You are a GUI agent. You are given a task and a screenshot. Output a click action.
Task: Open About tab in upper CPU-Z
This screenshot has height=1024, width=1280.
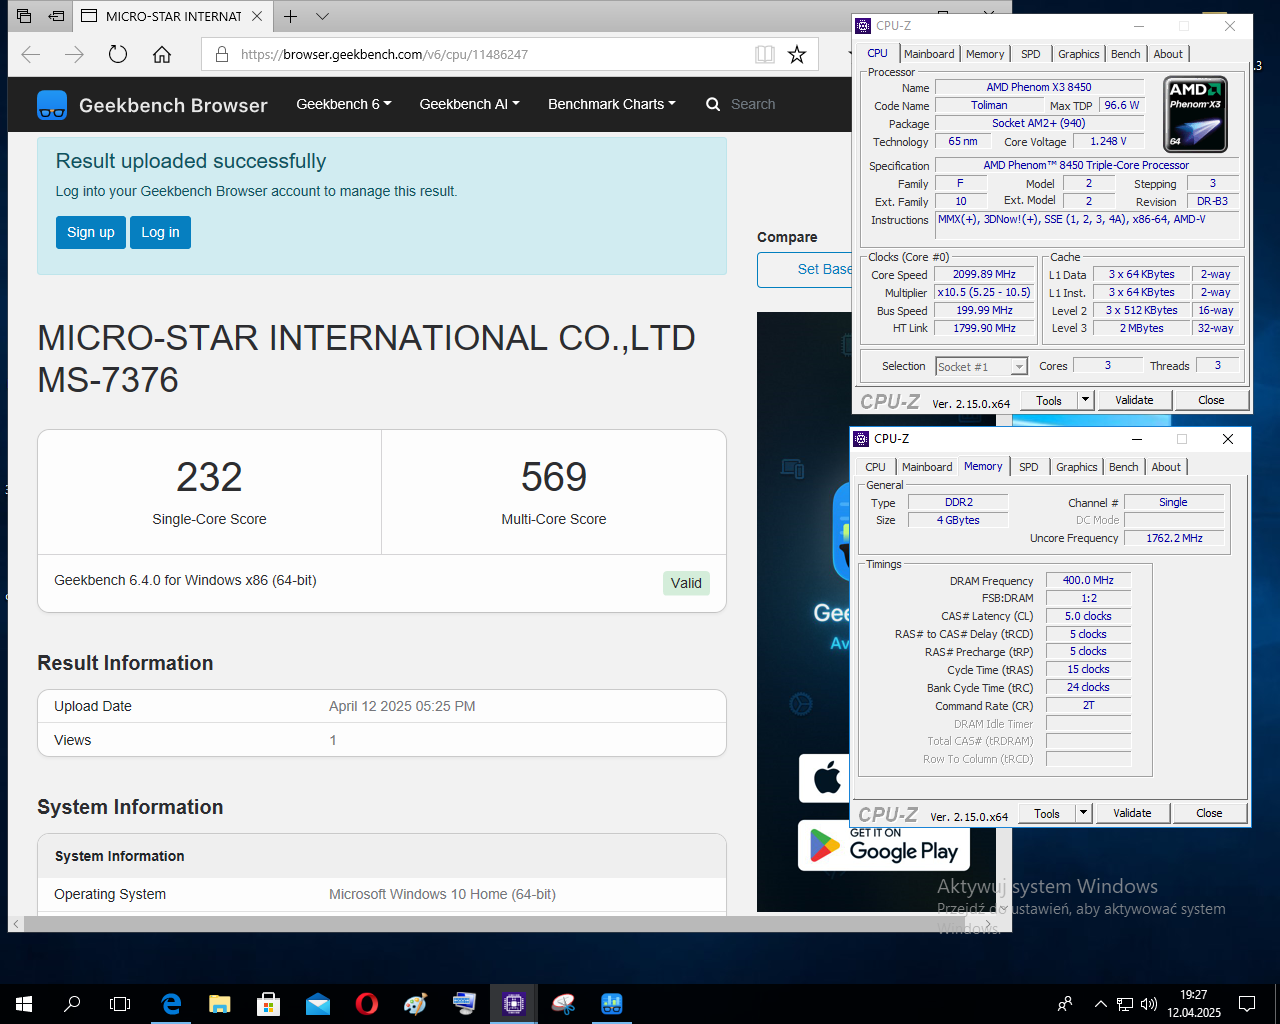[1168, 54]
